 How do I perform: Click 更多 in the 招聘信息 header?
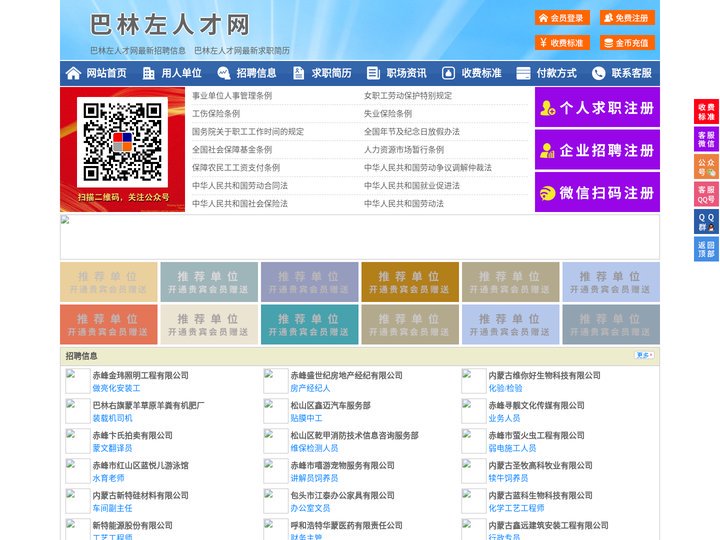(644, 355)
